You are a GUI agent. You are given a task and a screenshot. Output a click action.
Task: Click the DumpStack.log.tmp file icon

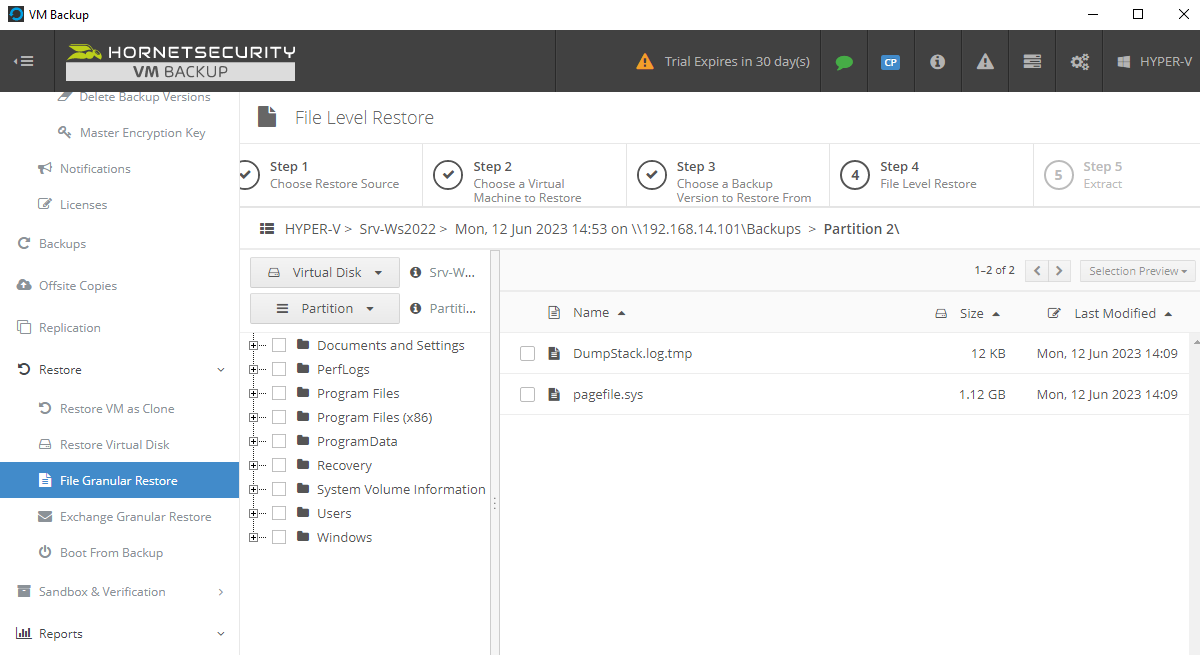point(554,353)
